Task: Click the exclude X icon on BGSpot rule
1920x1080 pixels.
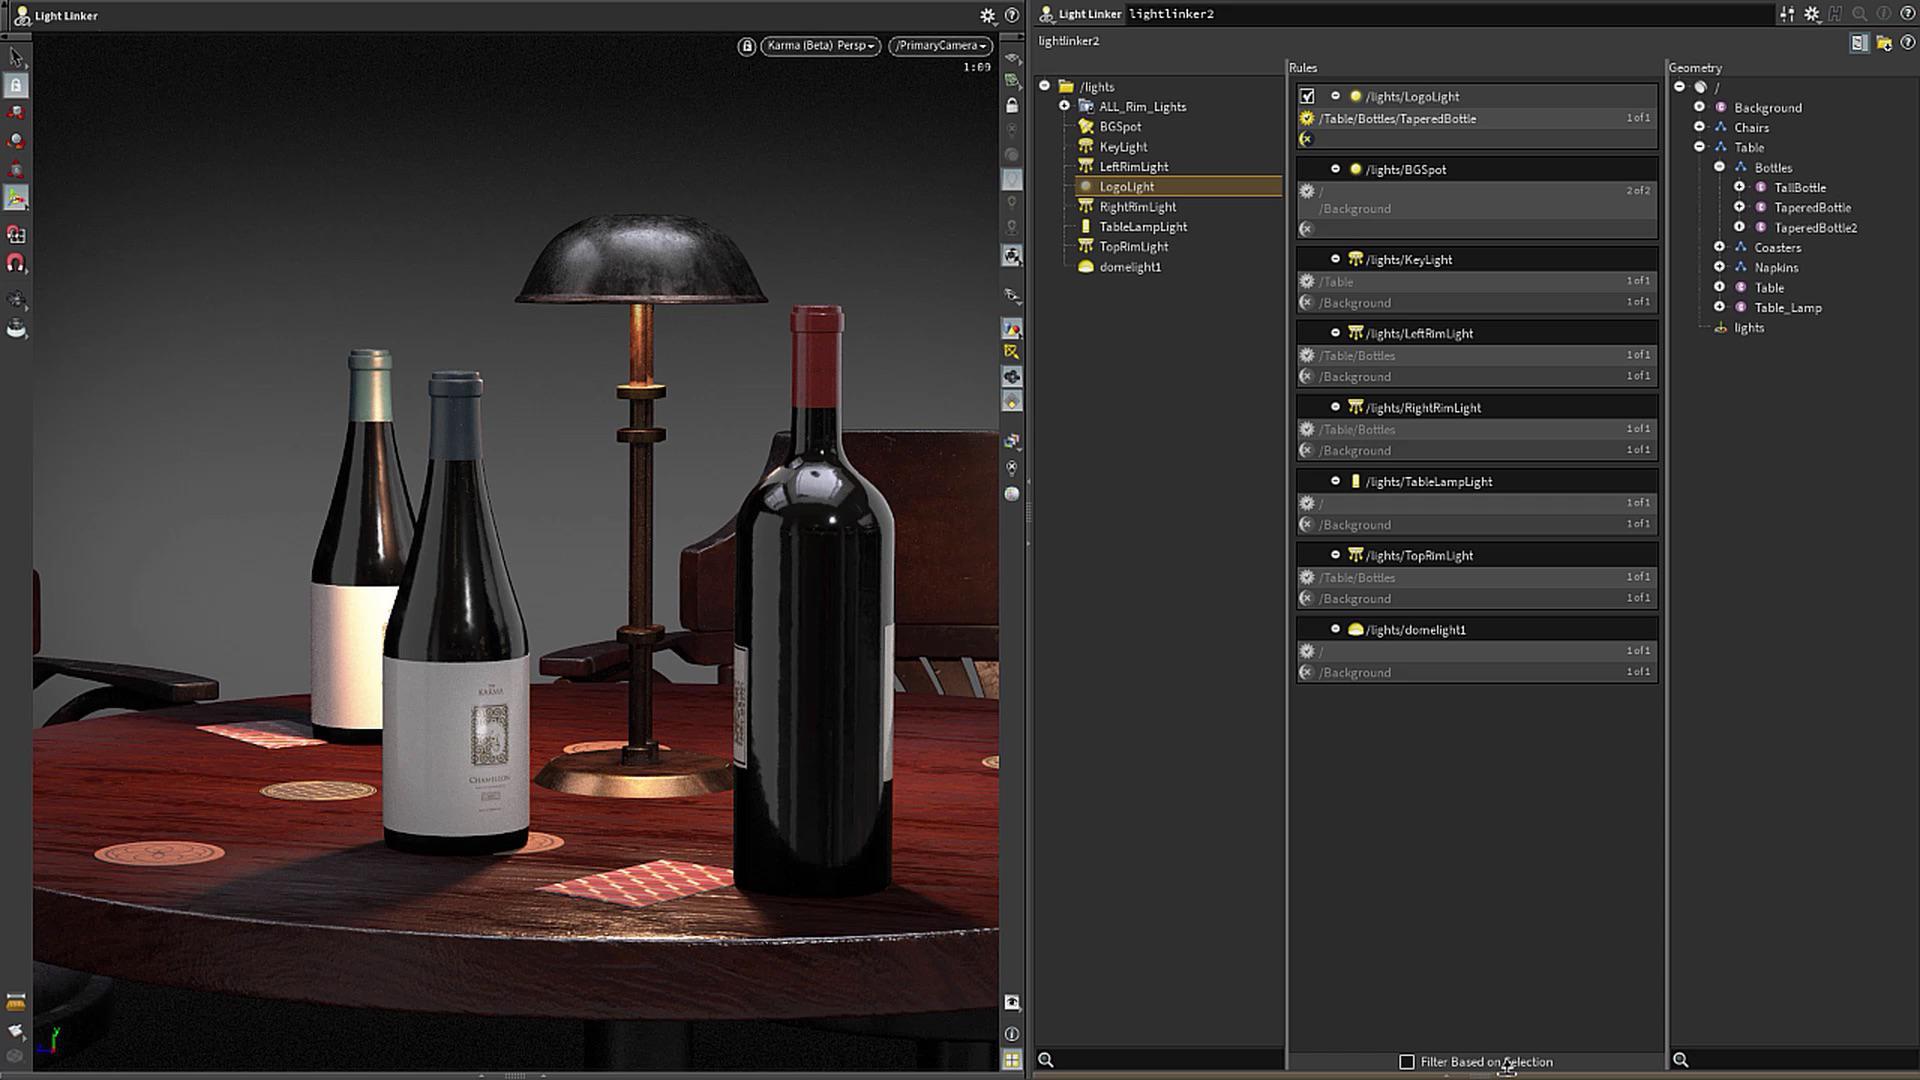Action: 1306,229
